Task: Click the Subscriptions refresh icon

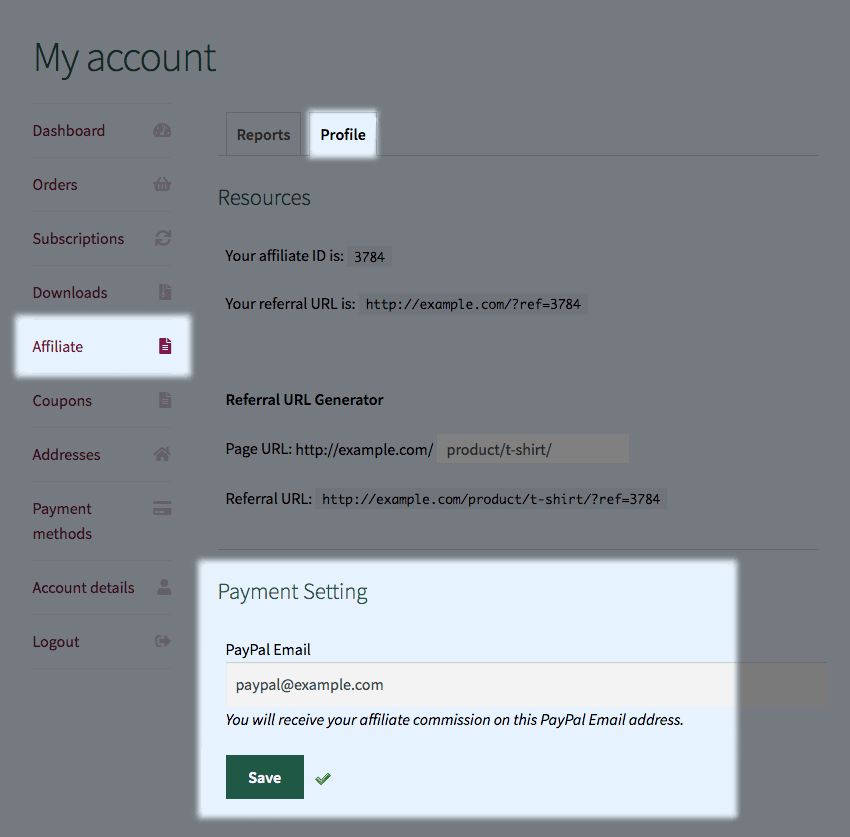Action: pyautogui.click(x=163, y=238)
